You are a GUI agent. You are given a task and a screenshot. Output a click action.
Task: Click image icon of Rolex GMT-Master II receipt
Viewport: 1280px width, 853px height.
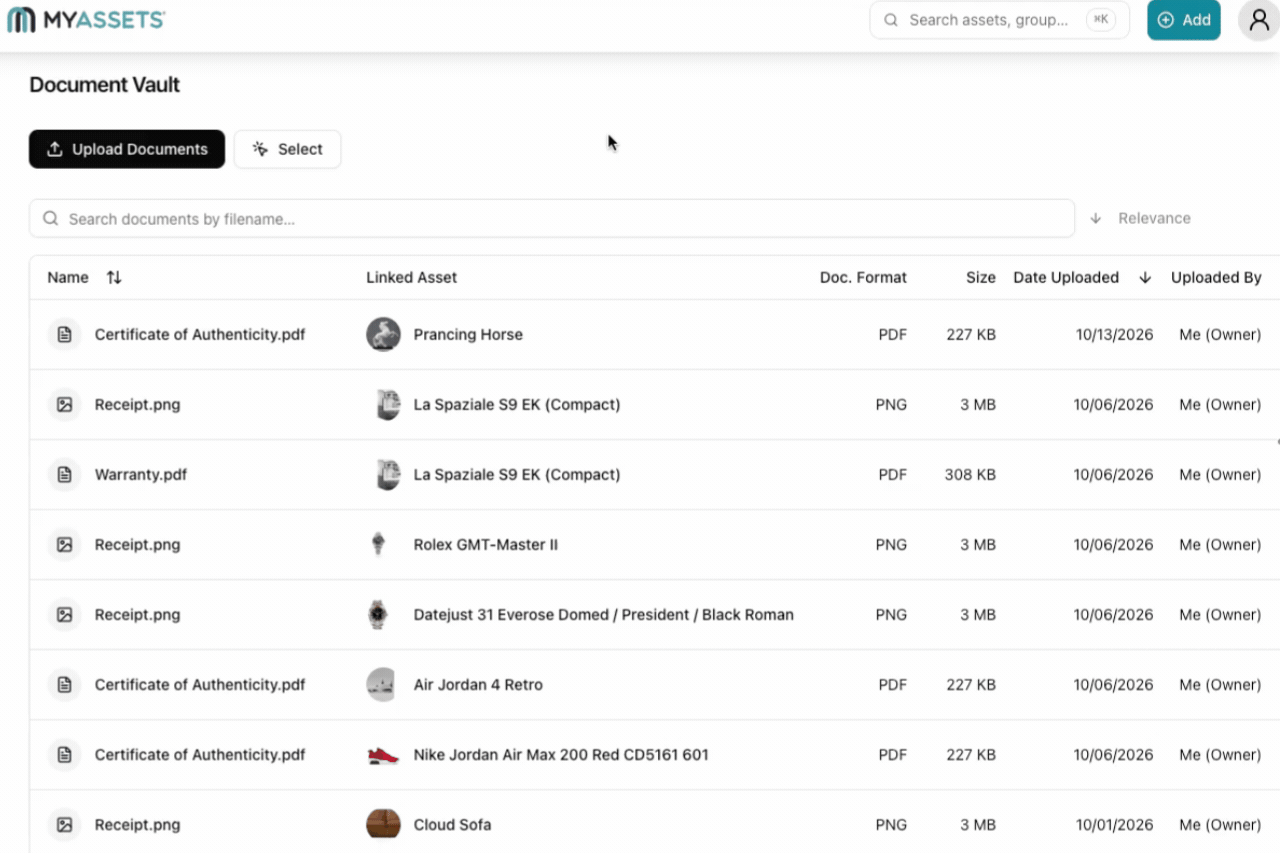click(64, 545)
